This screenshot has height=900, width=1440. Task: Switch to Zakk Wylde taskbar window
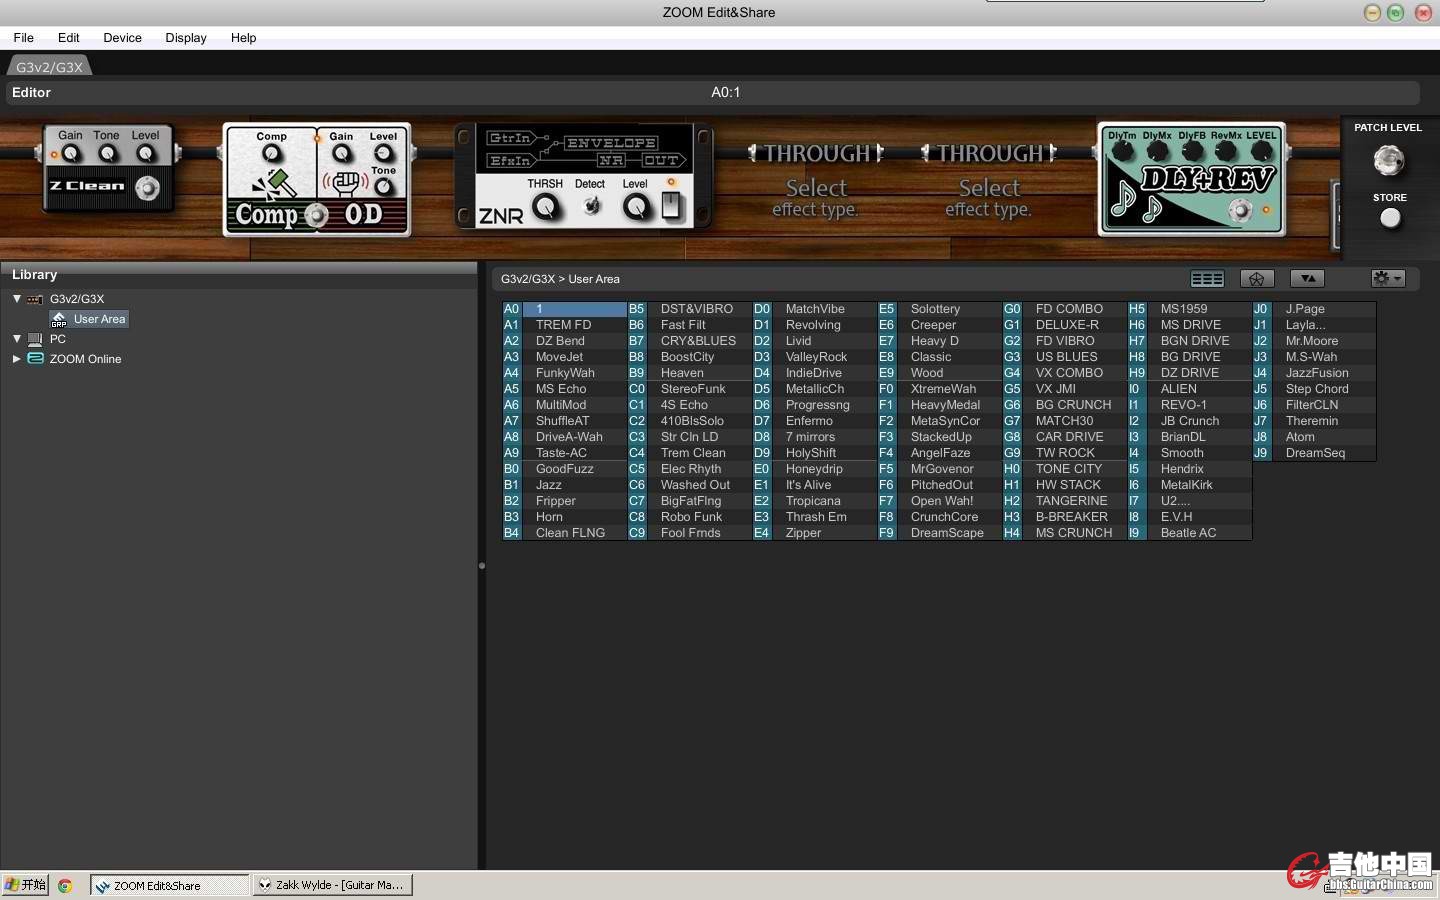[332, 885]
